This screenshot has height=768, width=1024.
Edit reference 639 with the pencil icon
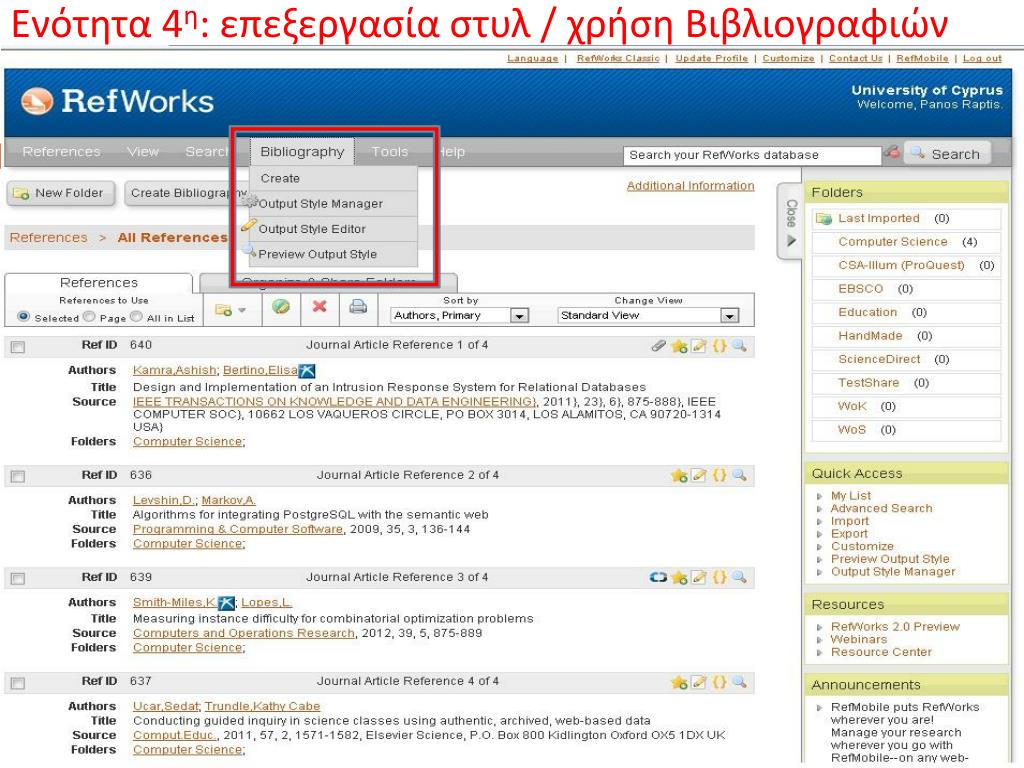pos(699,577)
